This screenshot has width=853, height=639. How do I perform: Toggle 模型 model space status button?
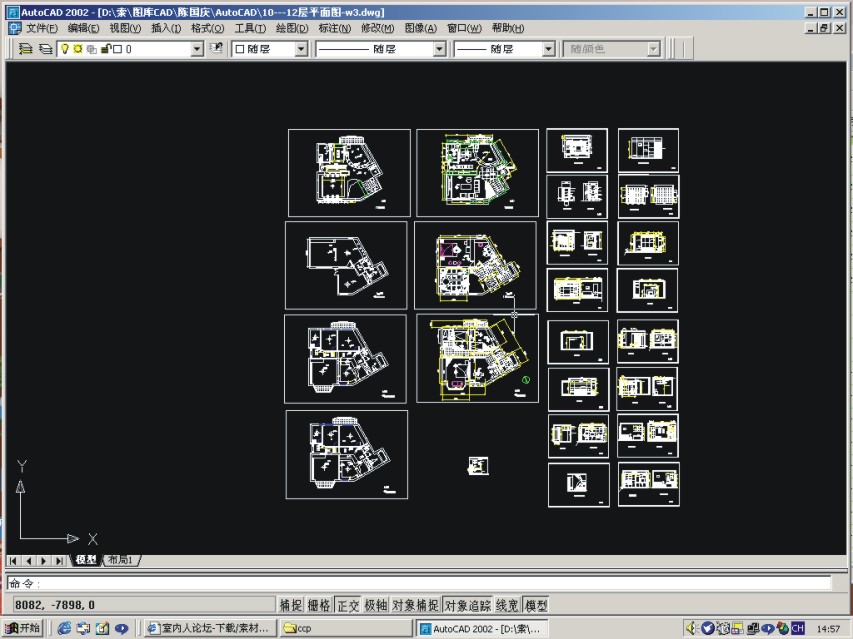click(x=536, y=605)
